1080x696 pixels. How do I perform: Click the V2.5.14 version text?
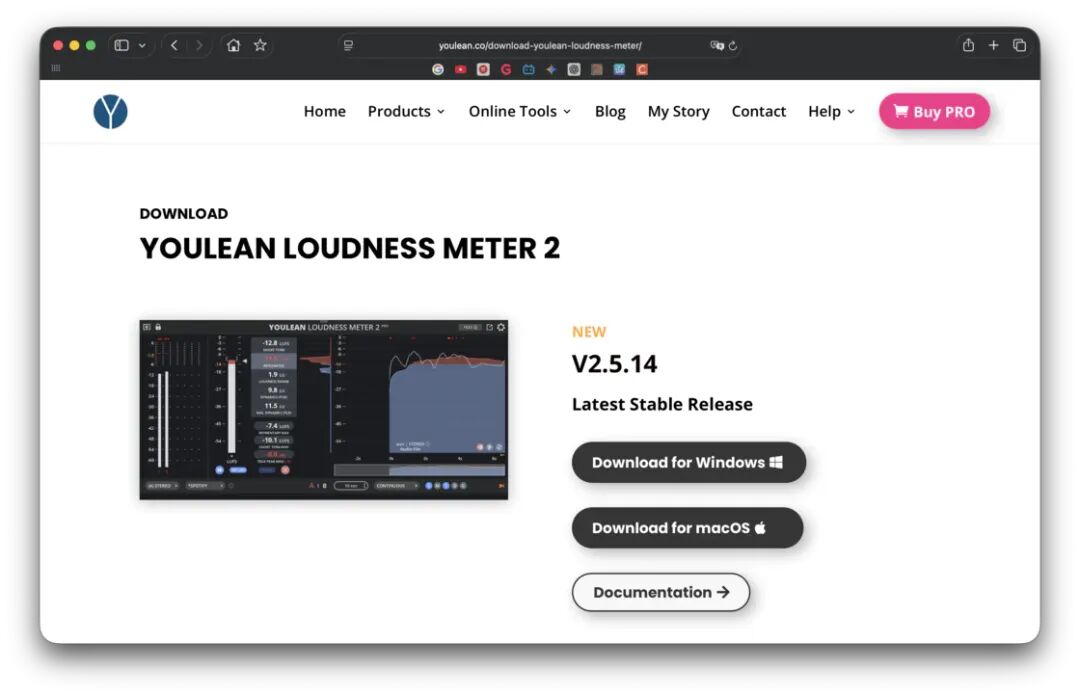click(614, 364)
